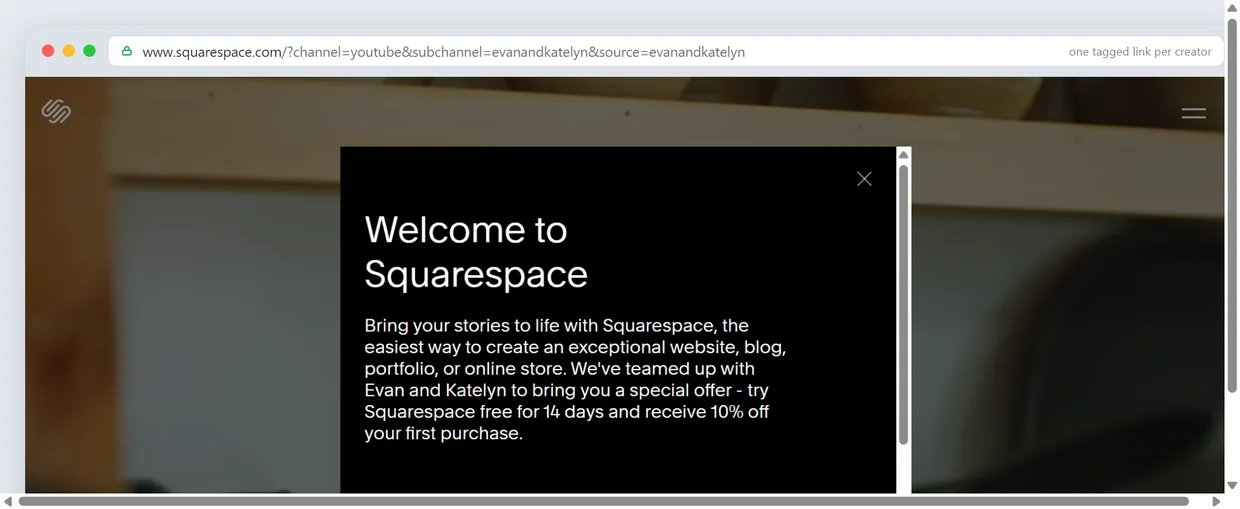Click the green padlock icon

click(x=127, y=51)
